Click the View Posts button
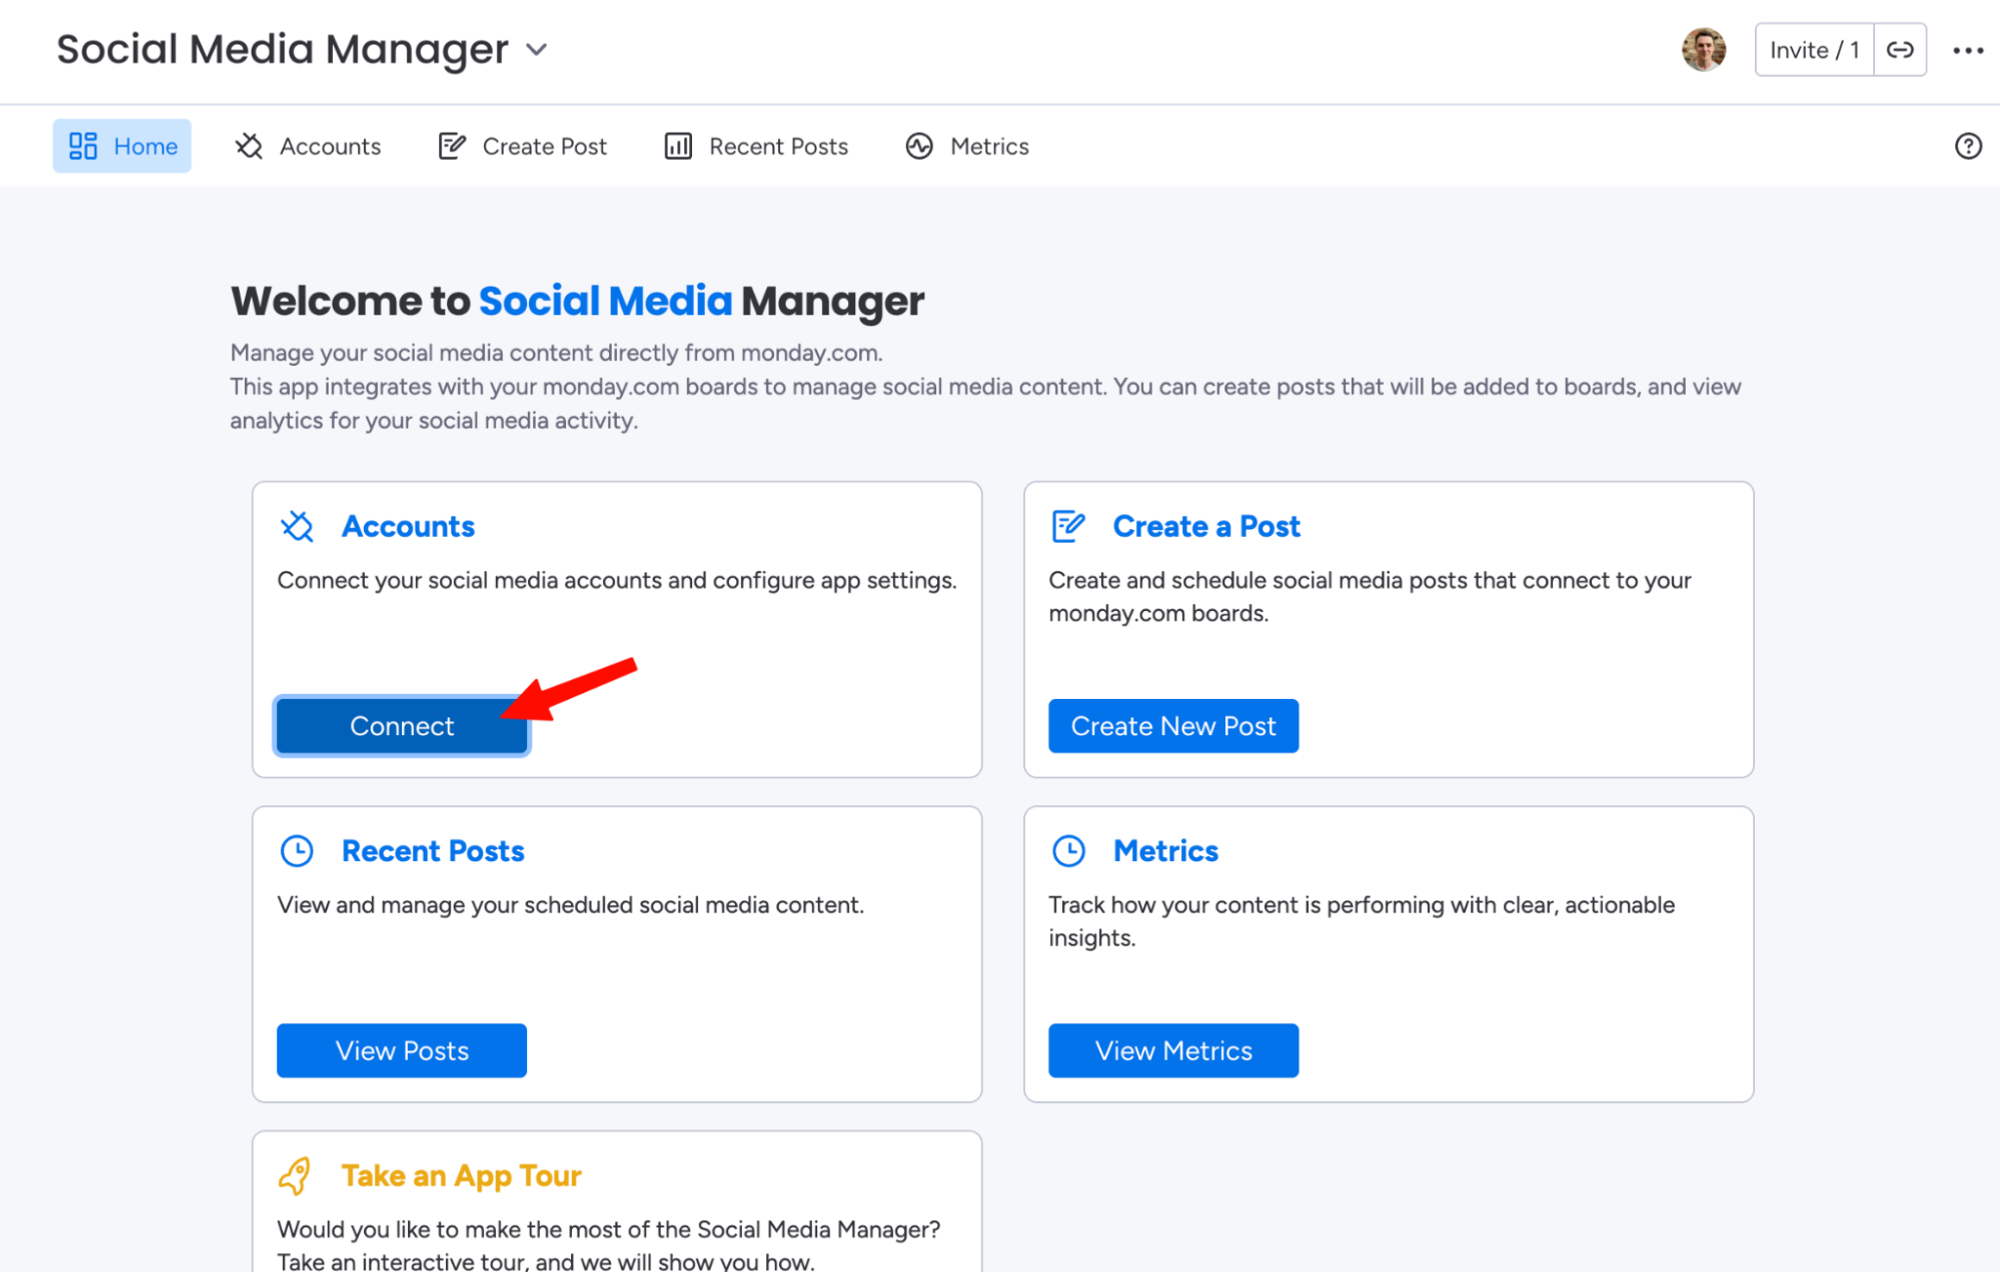 point(402,1050)
